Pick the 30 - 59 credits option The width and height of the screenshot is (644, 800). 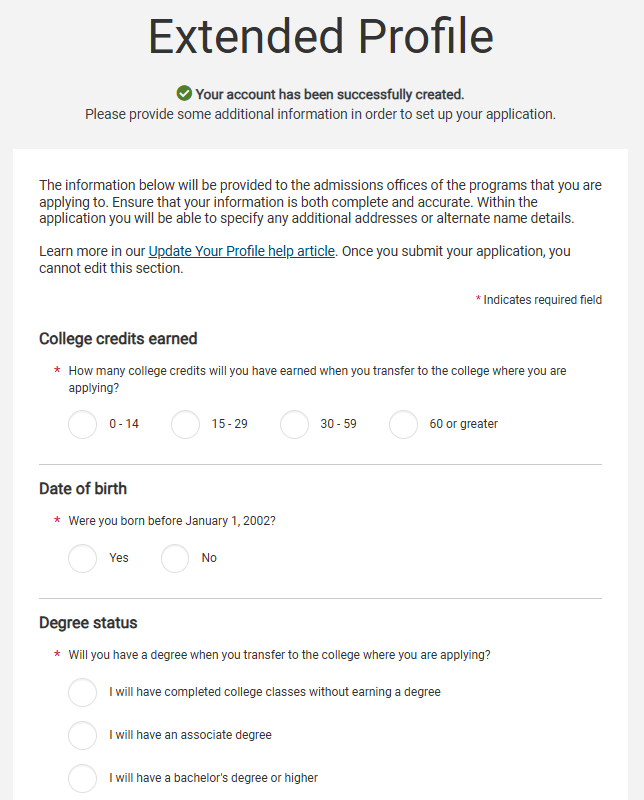295,424
